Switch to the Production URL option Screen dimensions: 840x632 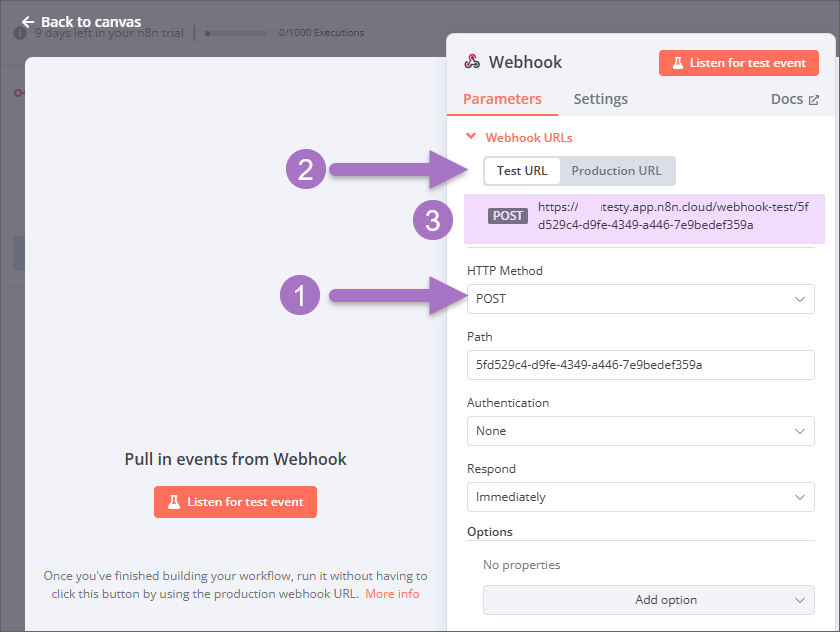(x=616, y=171)
